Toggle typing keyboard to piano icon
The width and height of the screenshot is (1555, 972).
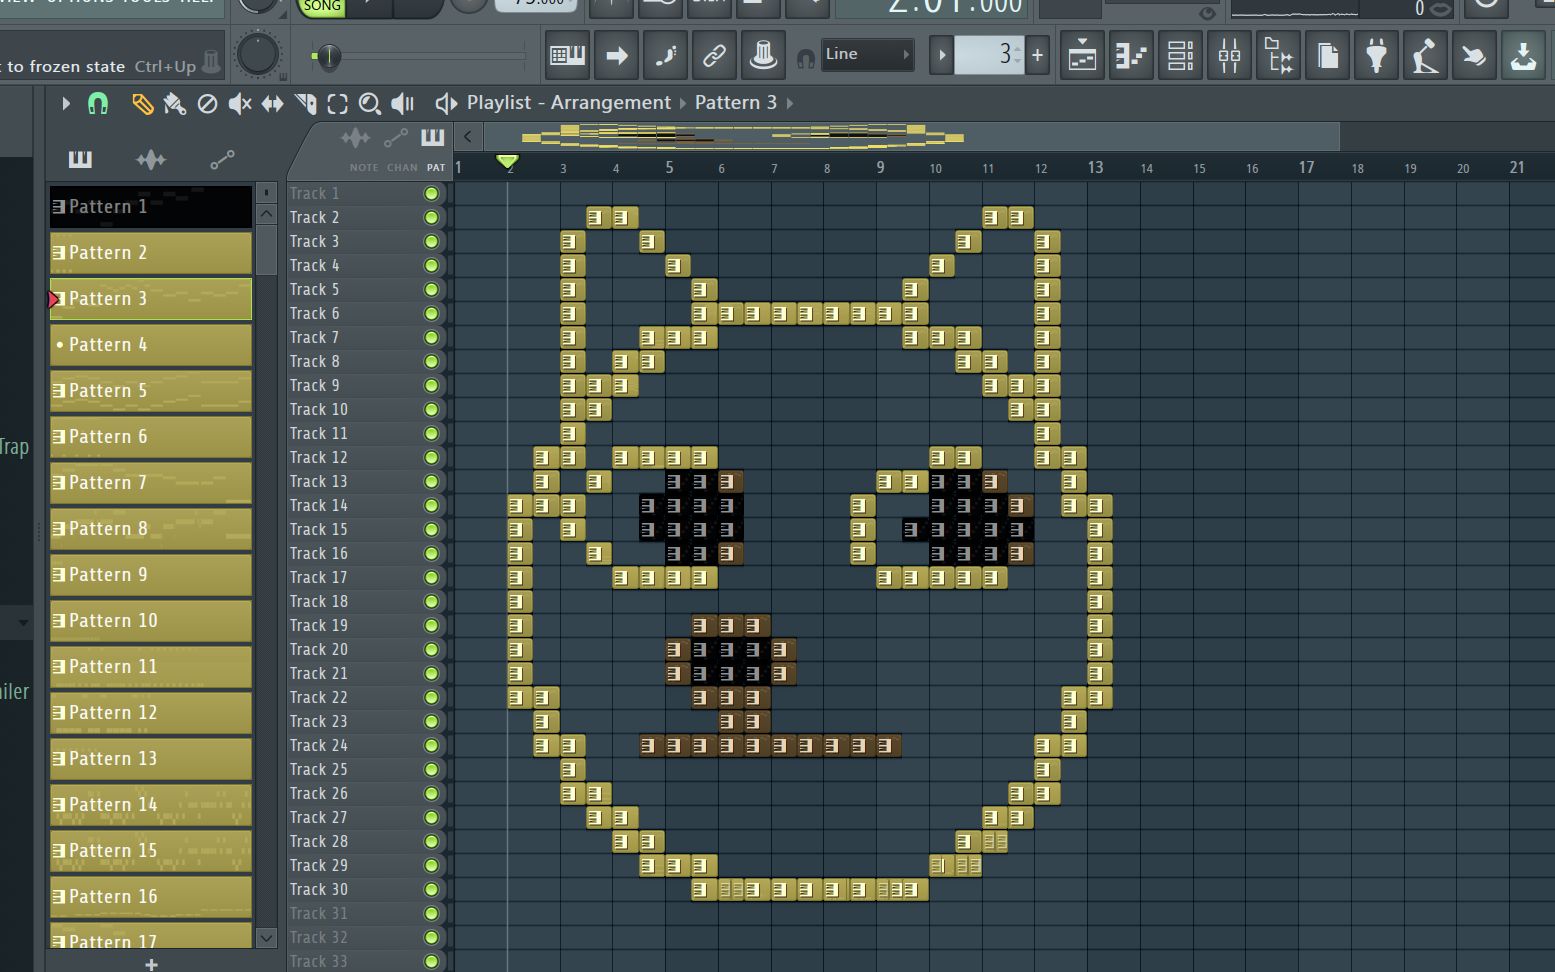567,55
